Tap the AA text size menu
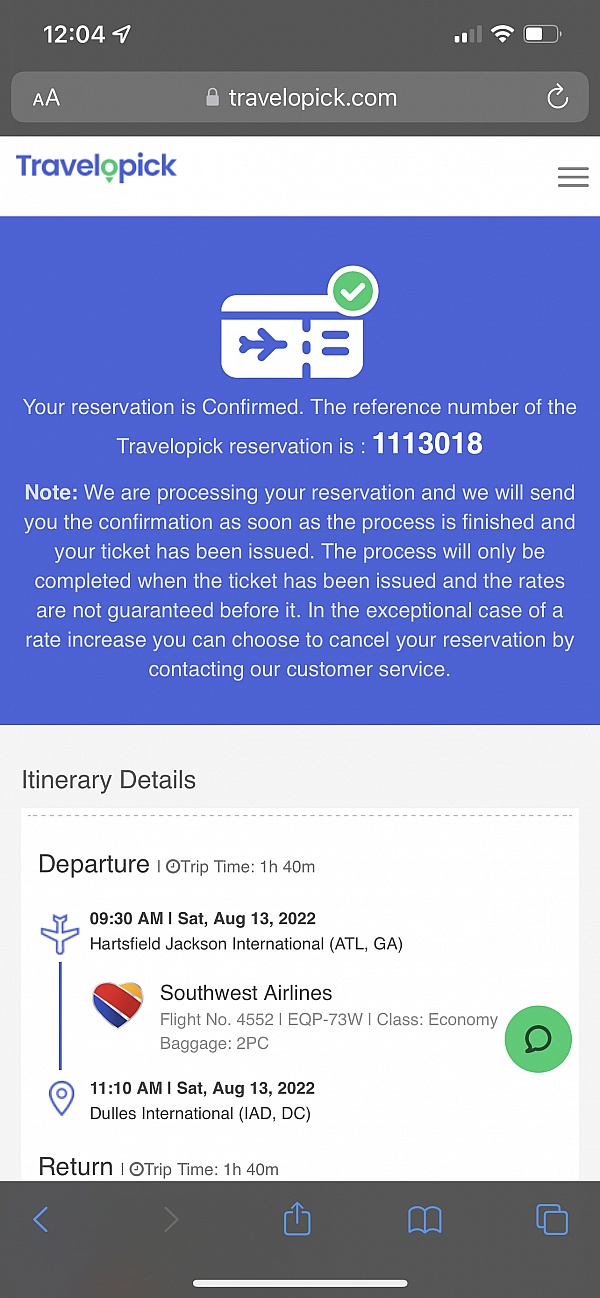Image resolution: width=600 pixels, height=1298 pixels. tap(44, 98)
